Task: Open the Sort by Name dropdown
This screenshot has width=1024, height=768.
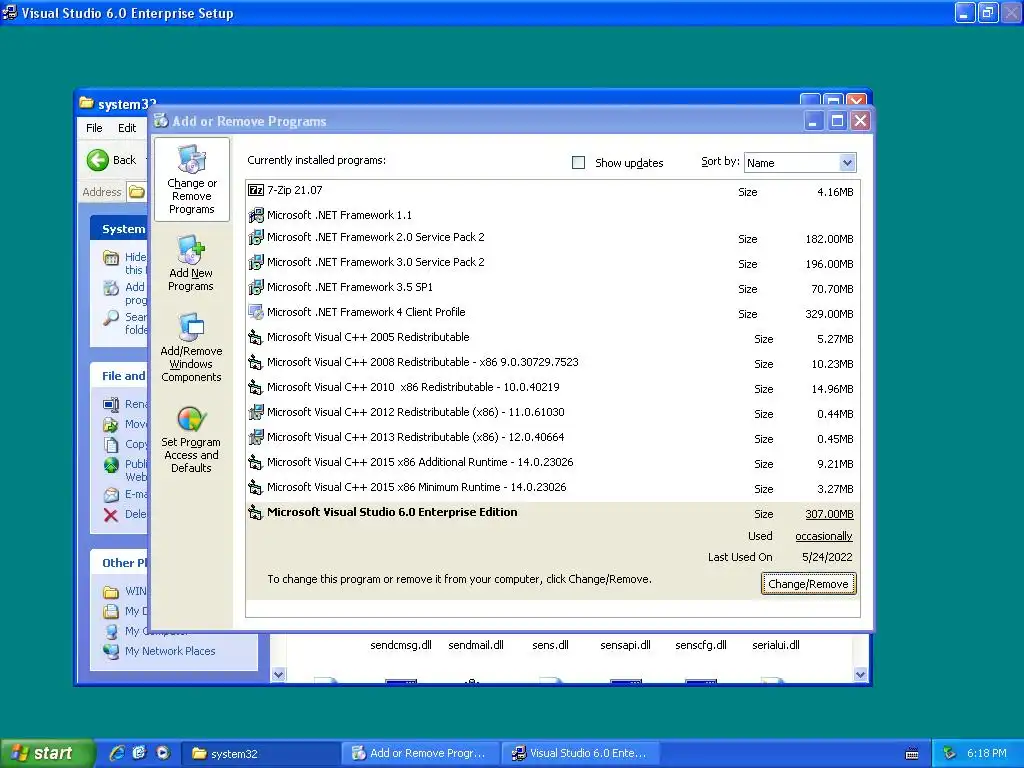Action: pos(847,163)
